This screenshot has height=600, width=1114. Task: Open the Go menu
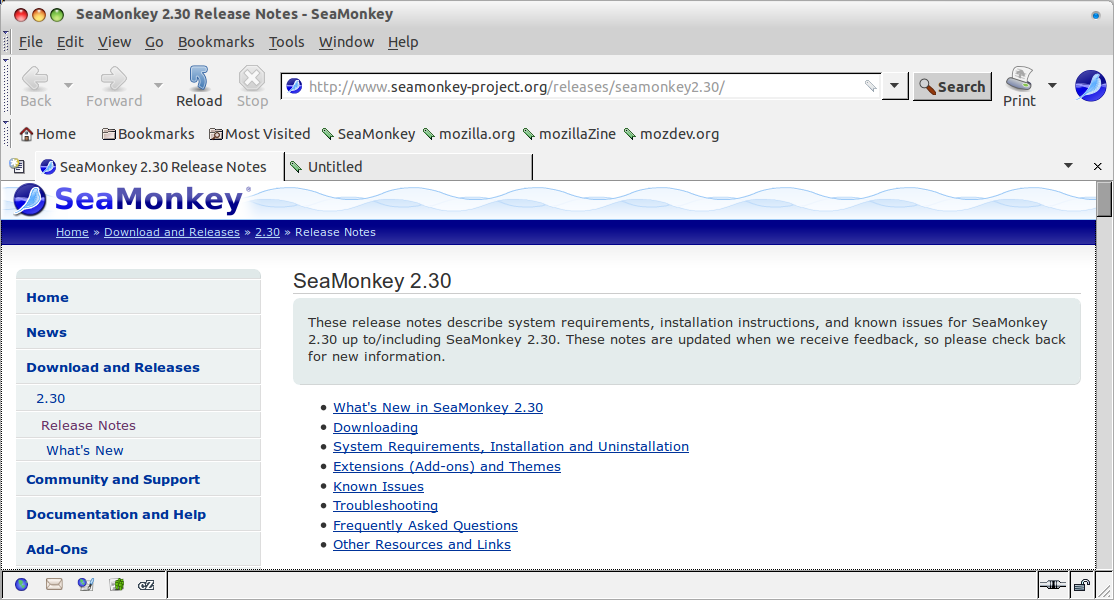click(154, 42)
